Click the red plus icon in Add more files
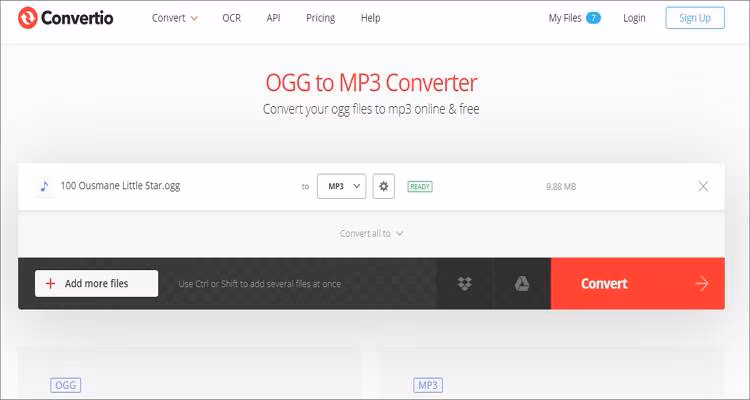Screen dimensions: 750x400 click(x=50, y=283)
